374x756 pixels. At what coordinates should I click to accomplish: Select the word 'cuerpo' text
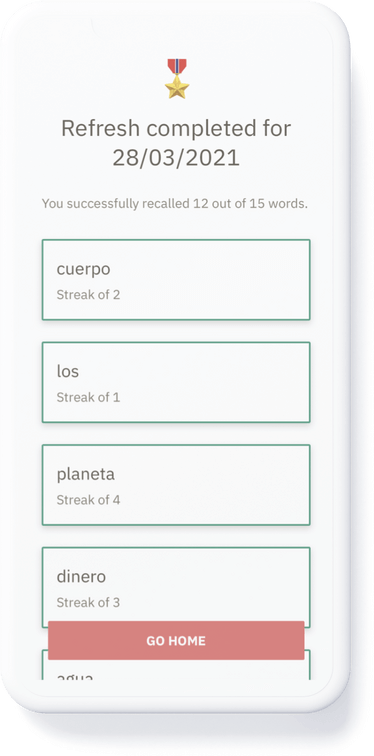coord(83,270)
